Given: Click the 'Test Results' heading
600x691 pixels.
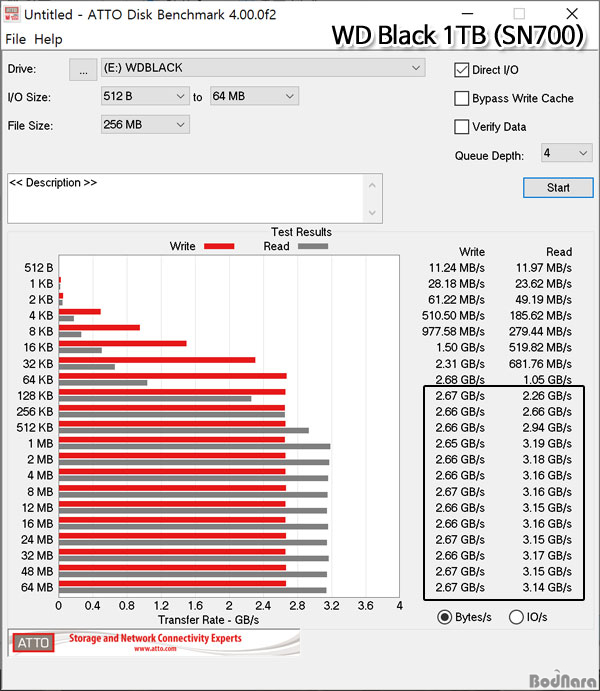Looking at the screenshot, I should [x=301, y=232].
